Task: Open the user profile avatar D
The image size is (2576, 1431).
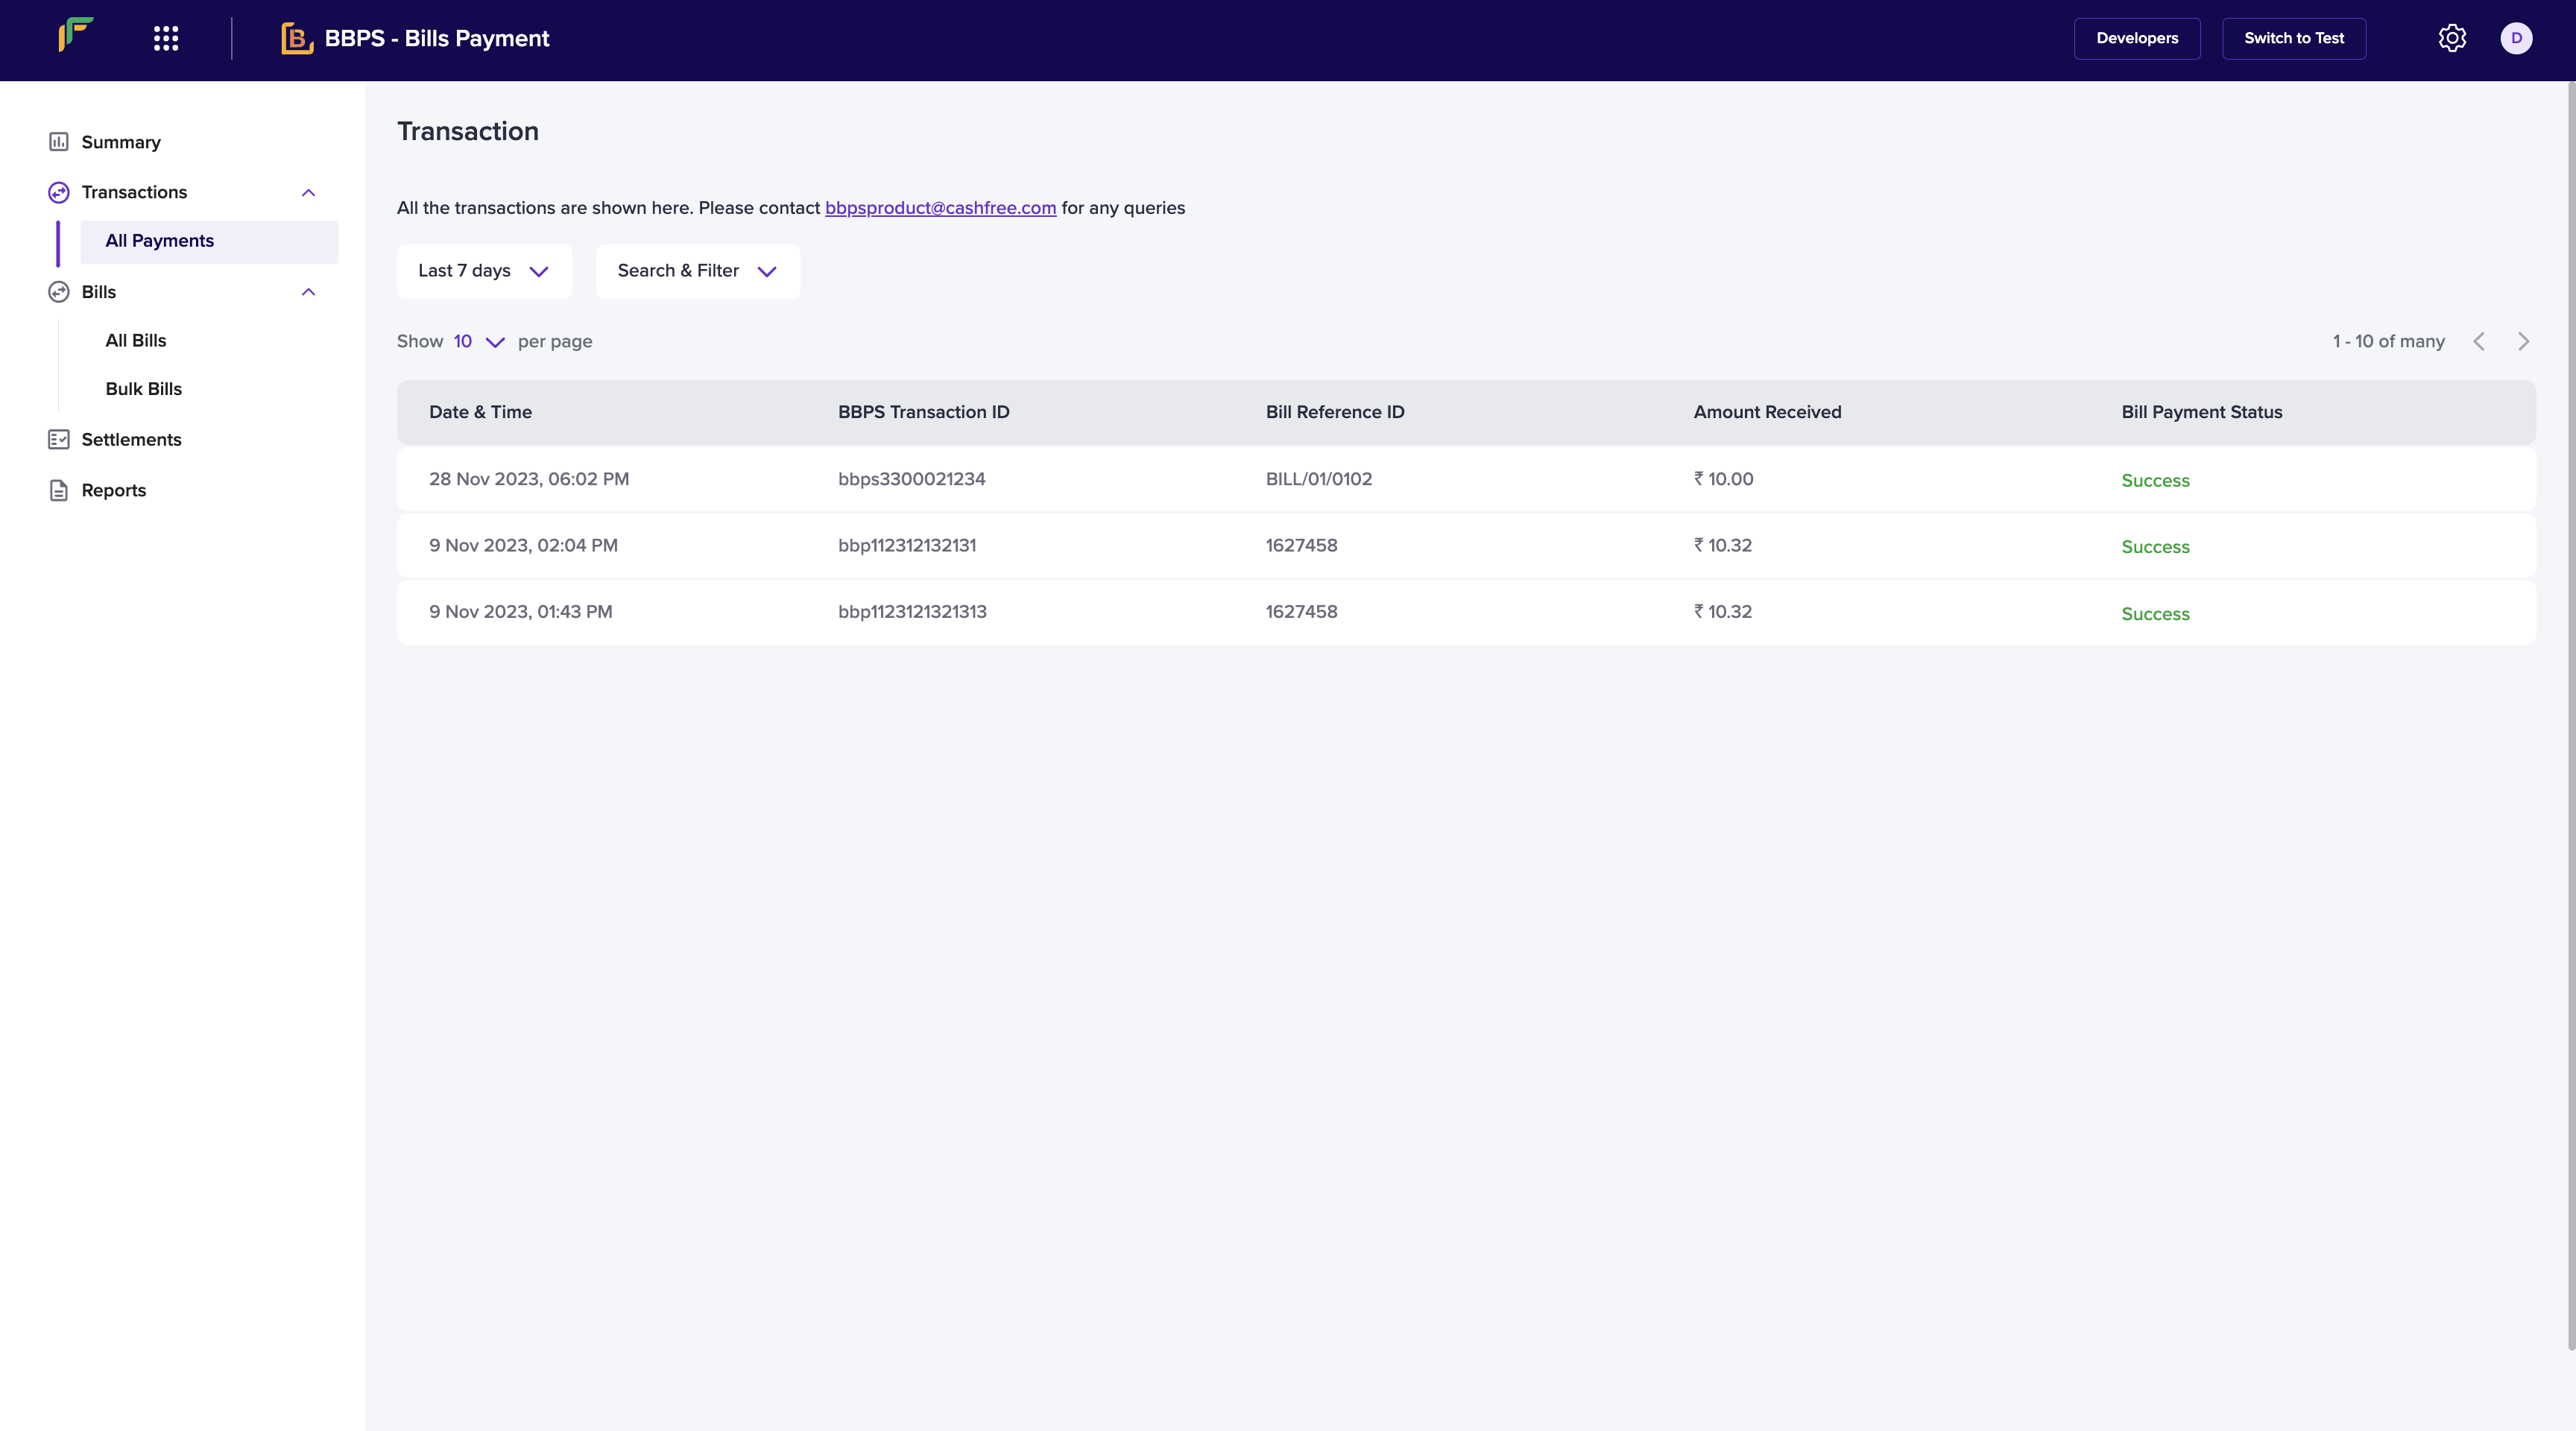Action: pyautogui.click(x=2516, y=38)
